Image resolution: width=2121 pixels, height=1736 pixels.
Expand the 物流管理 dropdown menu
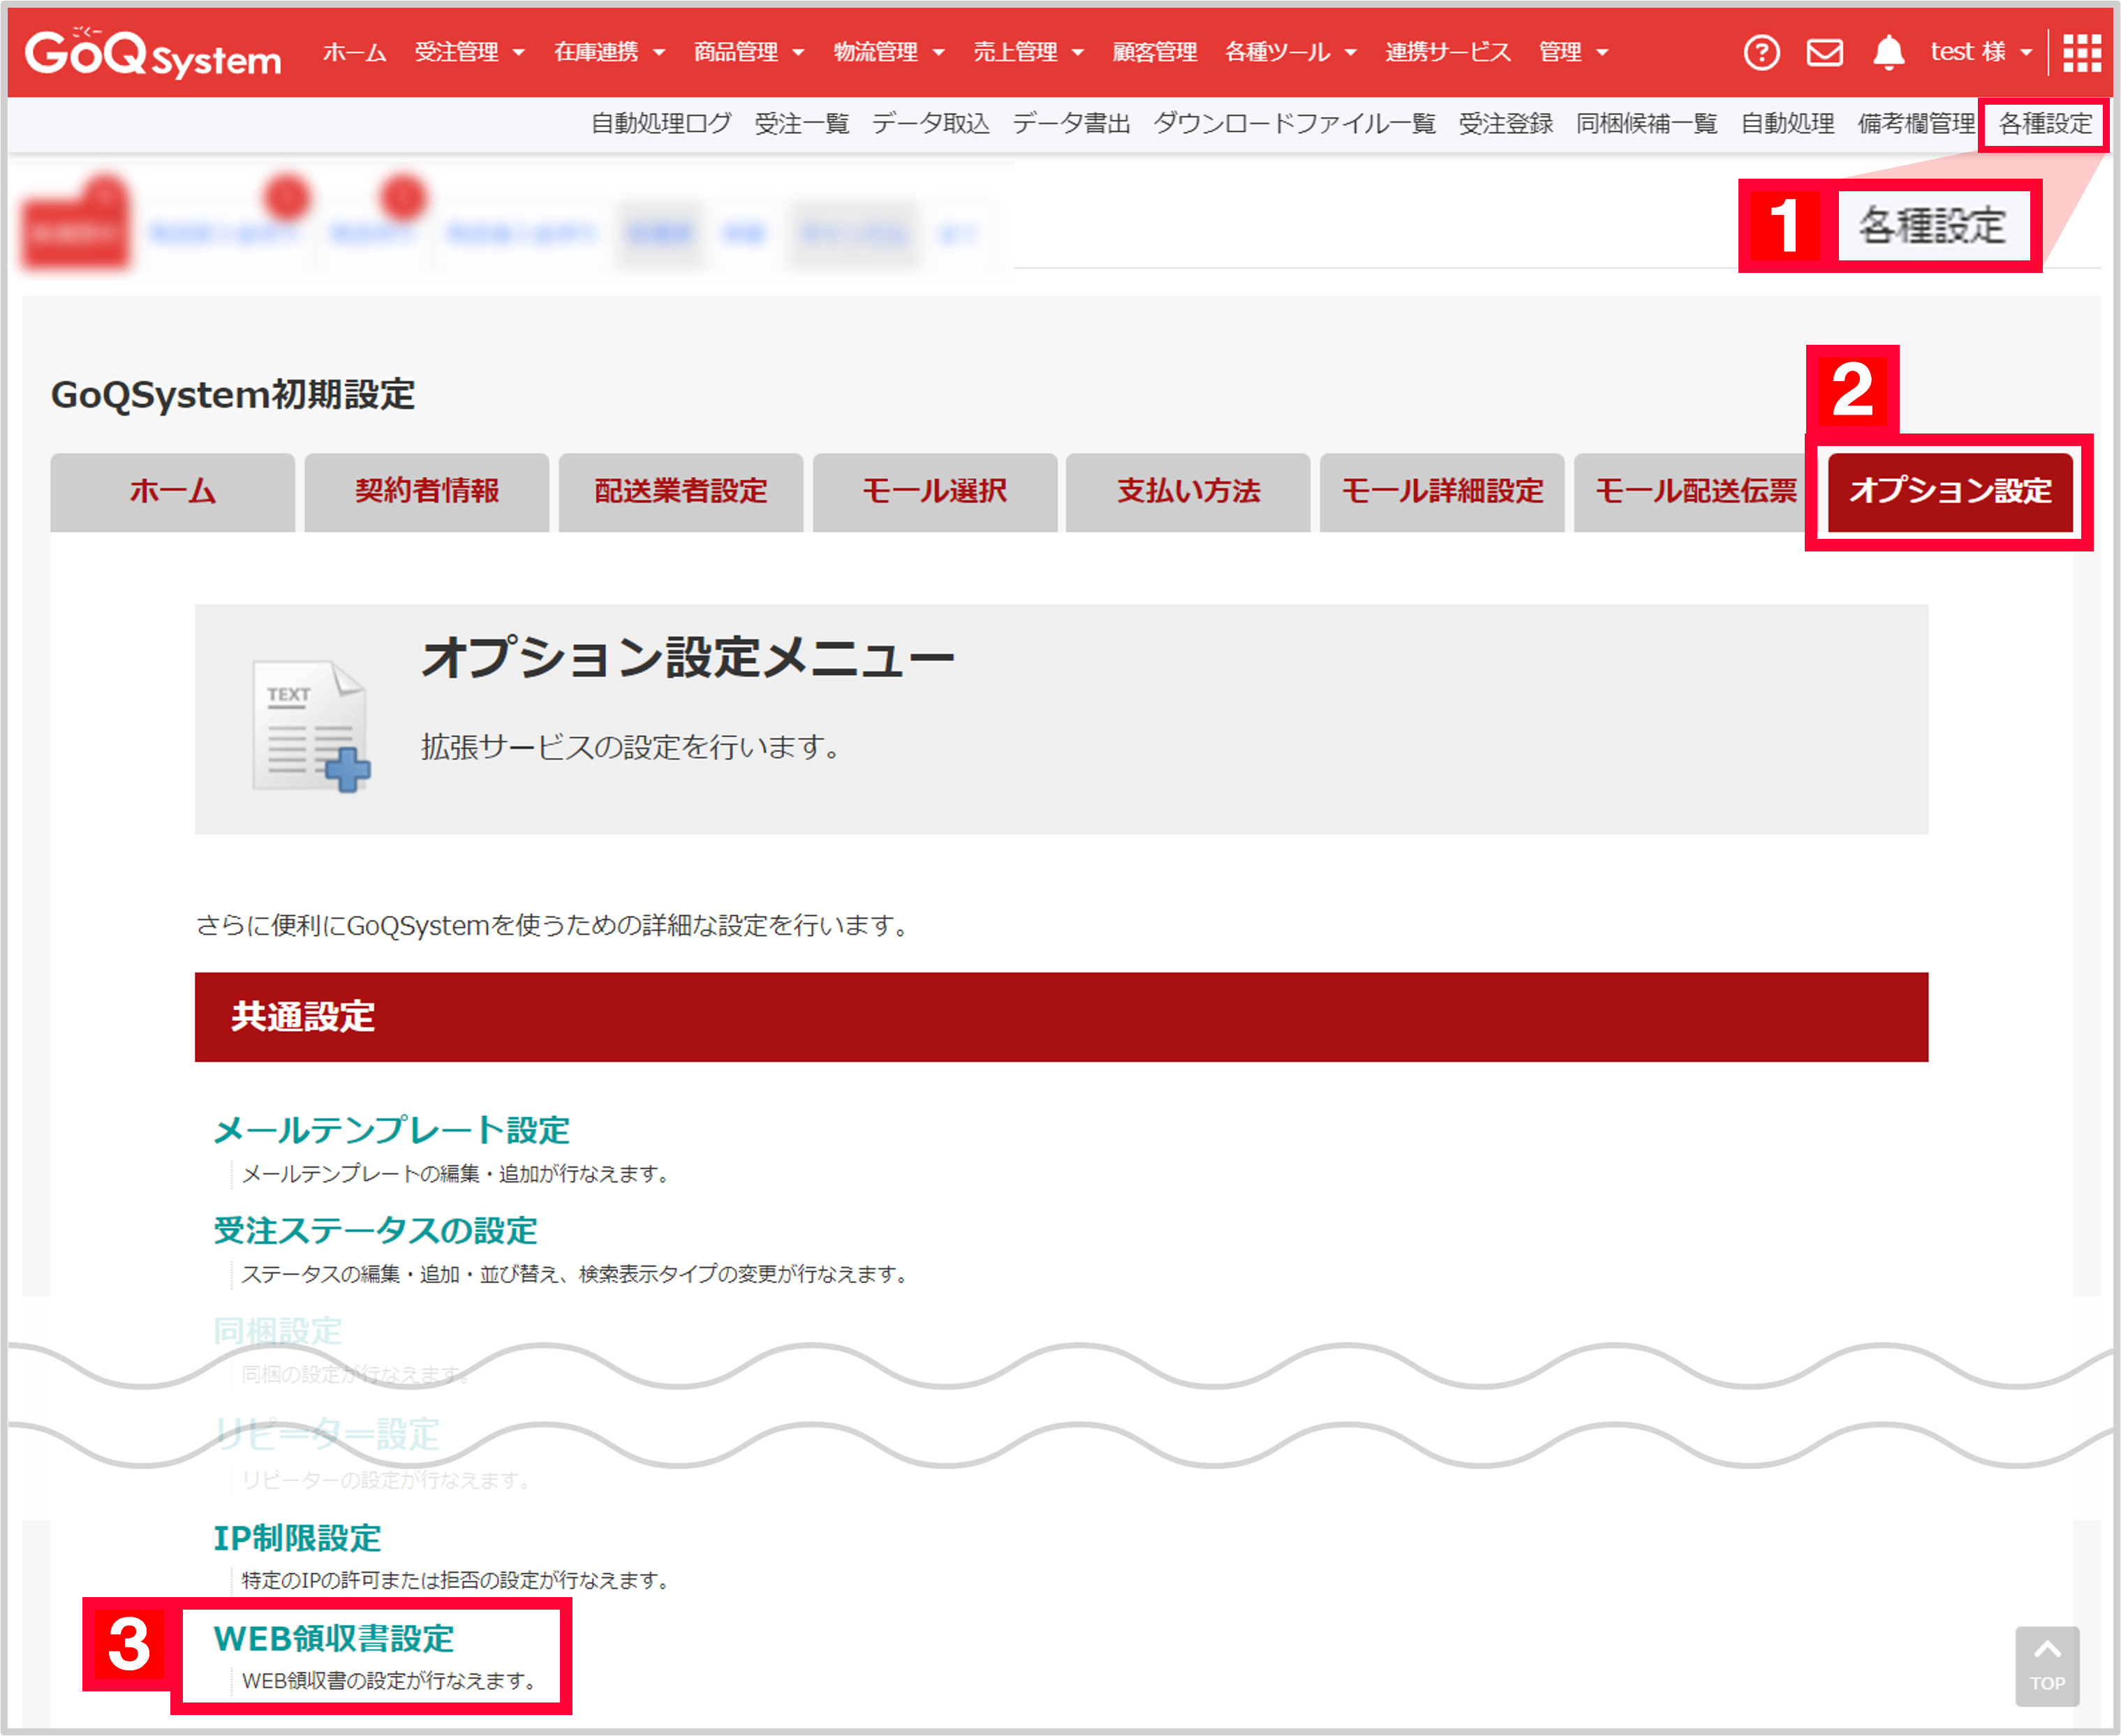pyautogui.click(x=889, y=52)
